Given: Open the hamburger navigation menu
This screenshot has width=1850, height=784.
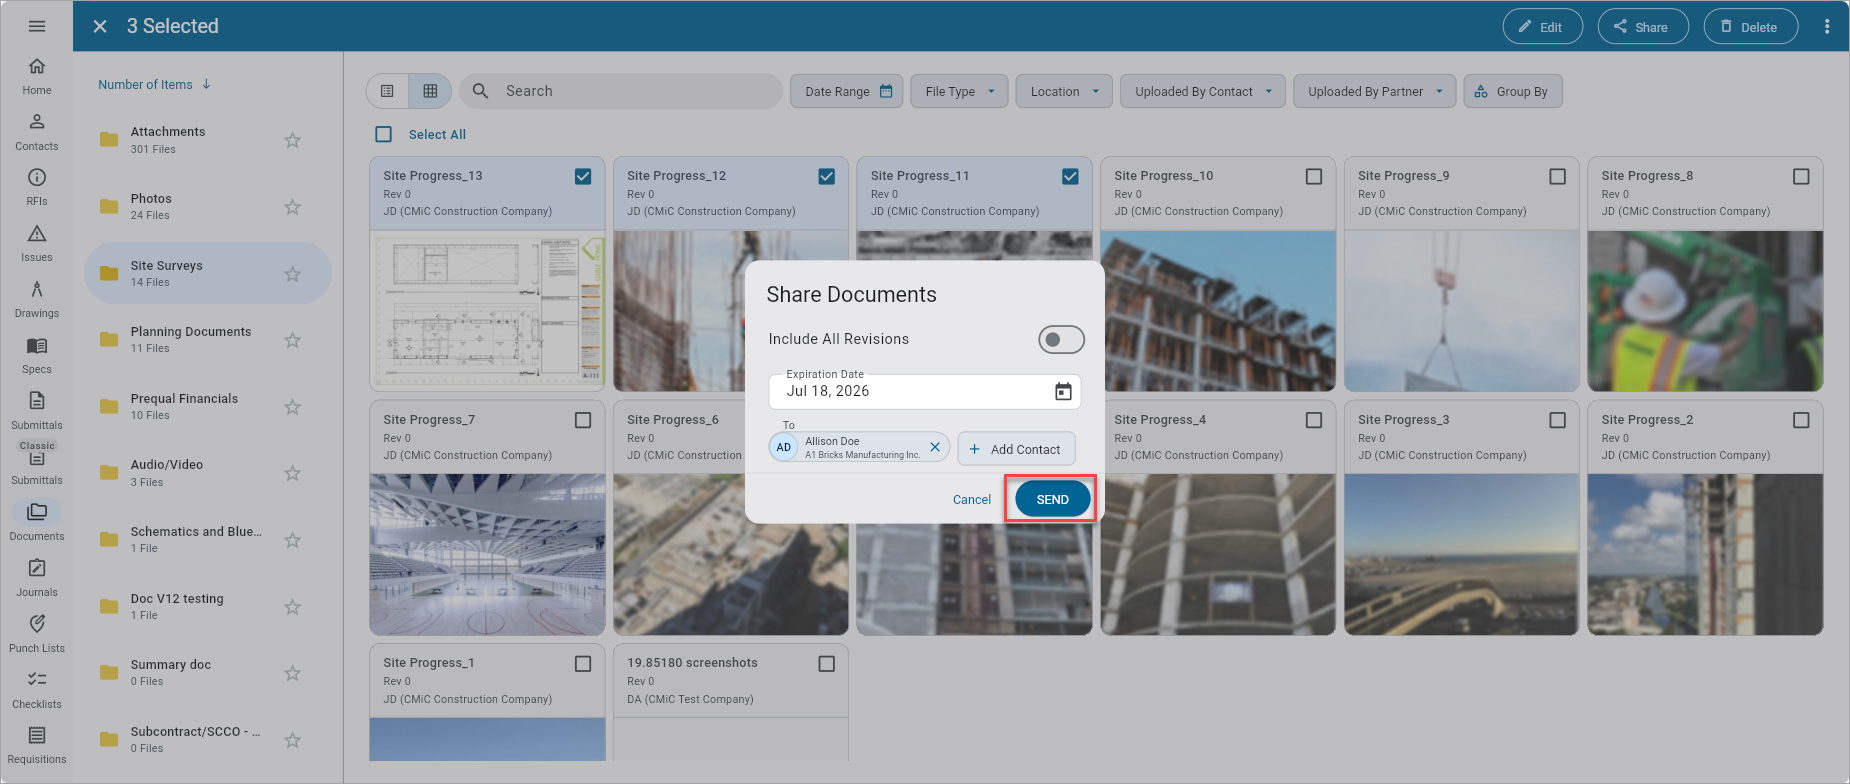Looking at the screenshot, I should pos(37,26).
